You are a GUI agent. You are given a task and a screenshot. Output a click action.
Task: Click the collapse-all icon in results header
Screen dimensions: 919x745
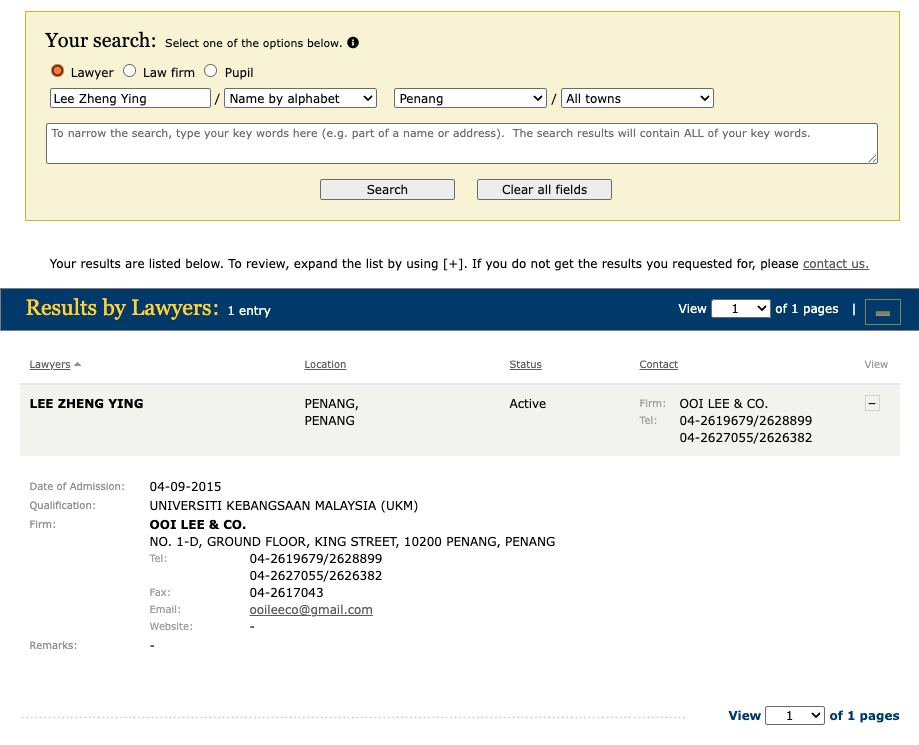(x=881, y=311)
